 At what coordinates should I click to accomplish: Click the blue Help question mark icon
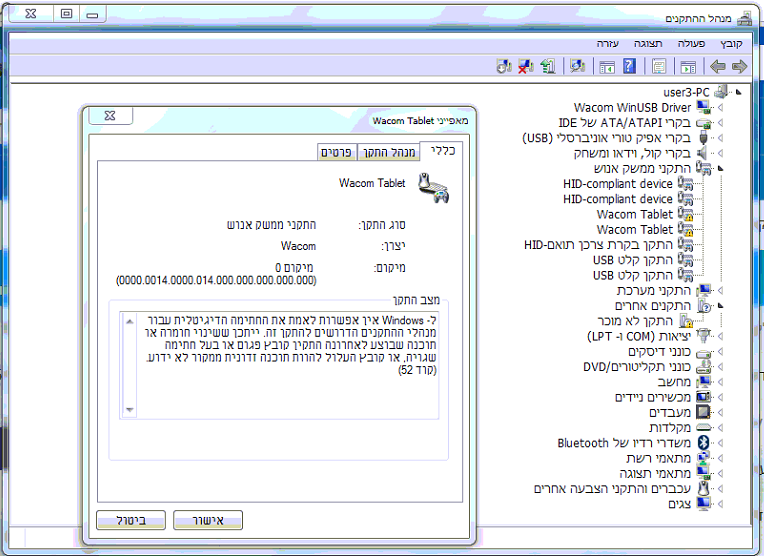(630, 66)
